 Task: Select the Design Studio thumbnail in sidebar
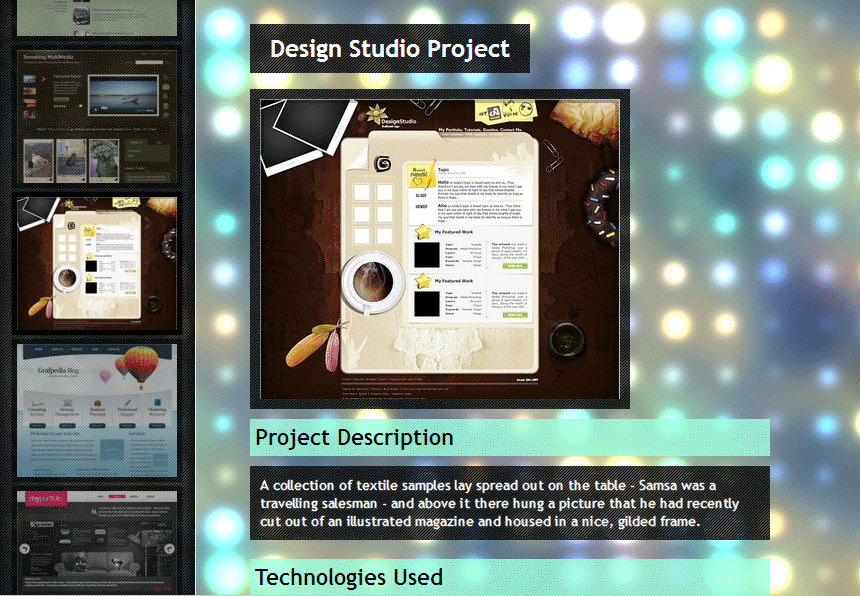97,262
